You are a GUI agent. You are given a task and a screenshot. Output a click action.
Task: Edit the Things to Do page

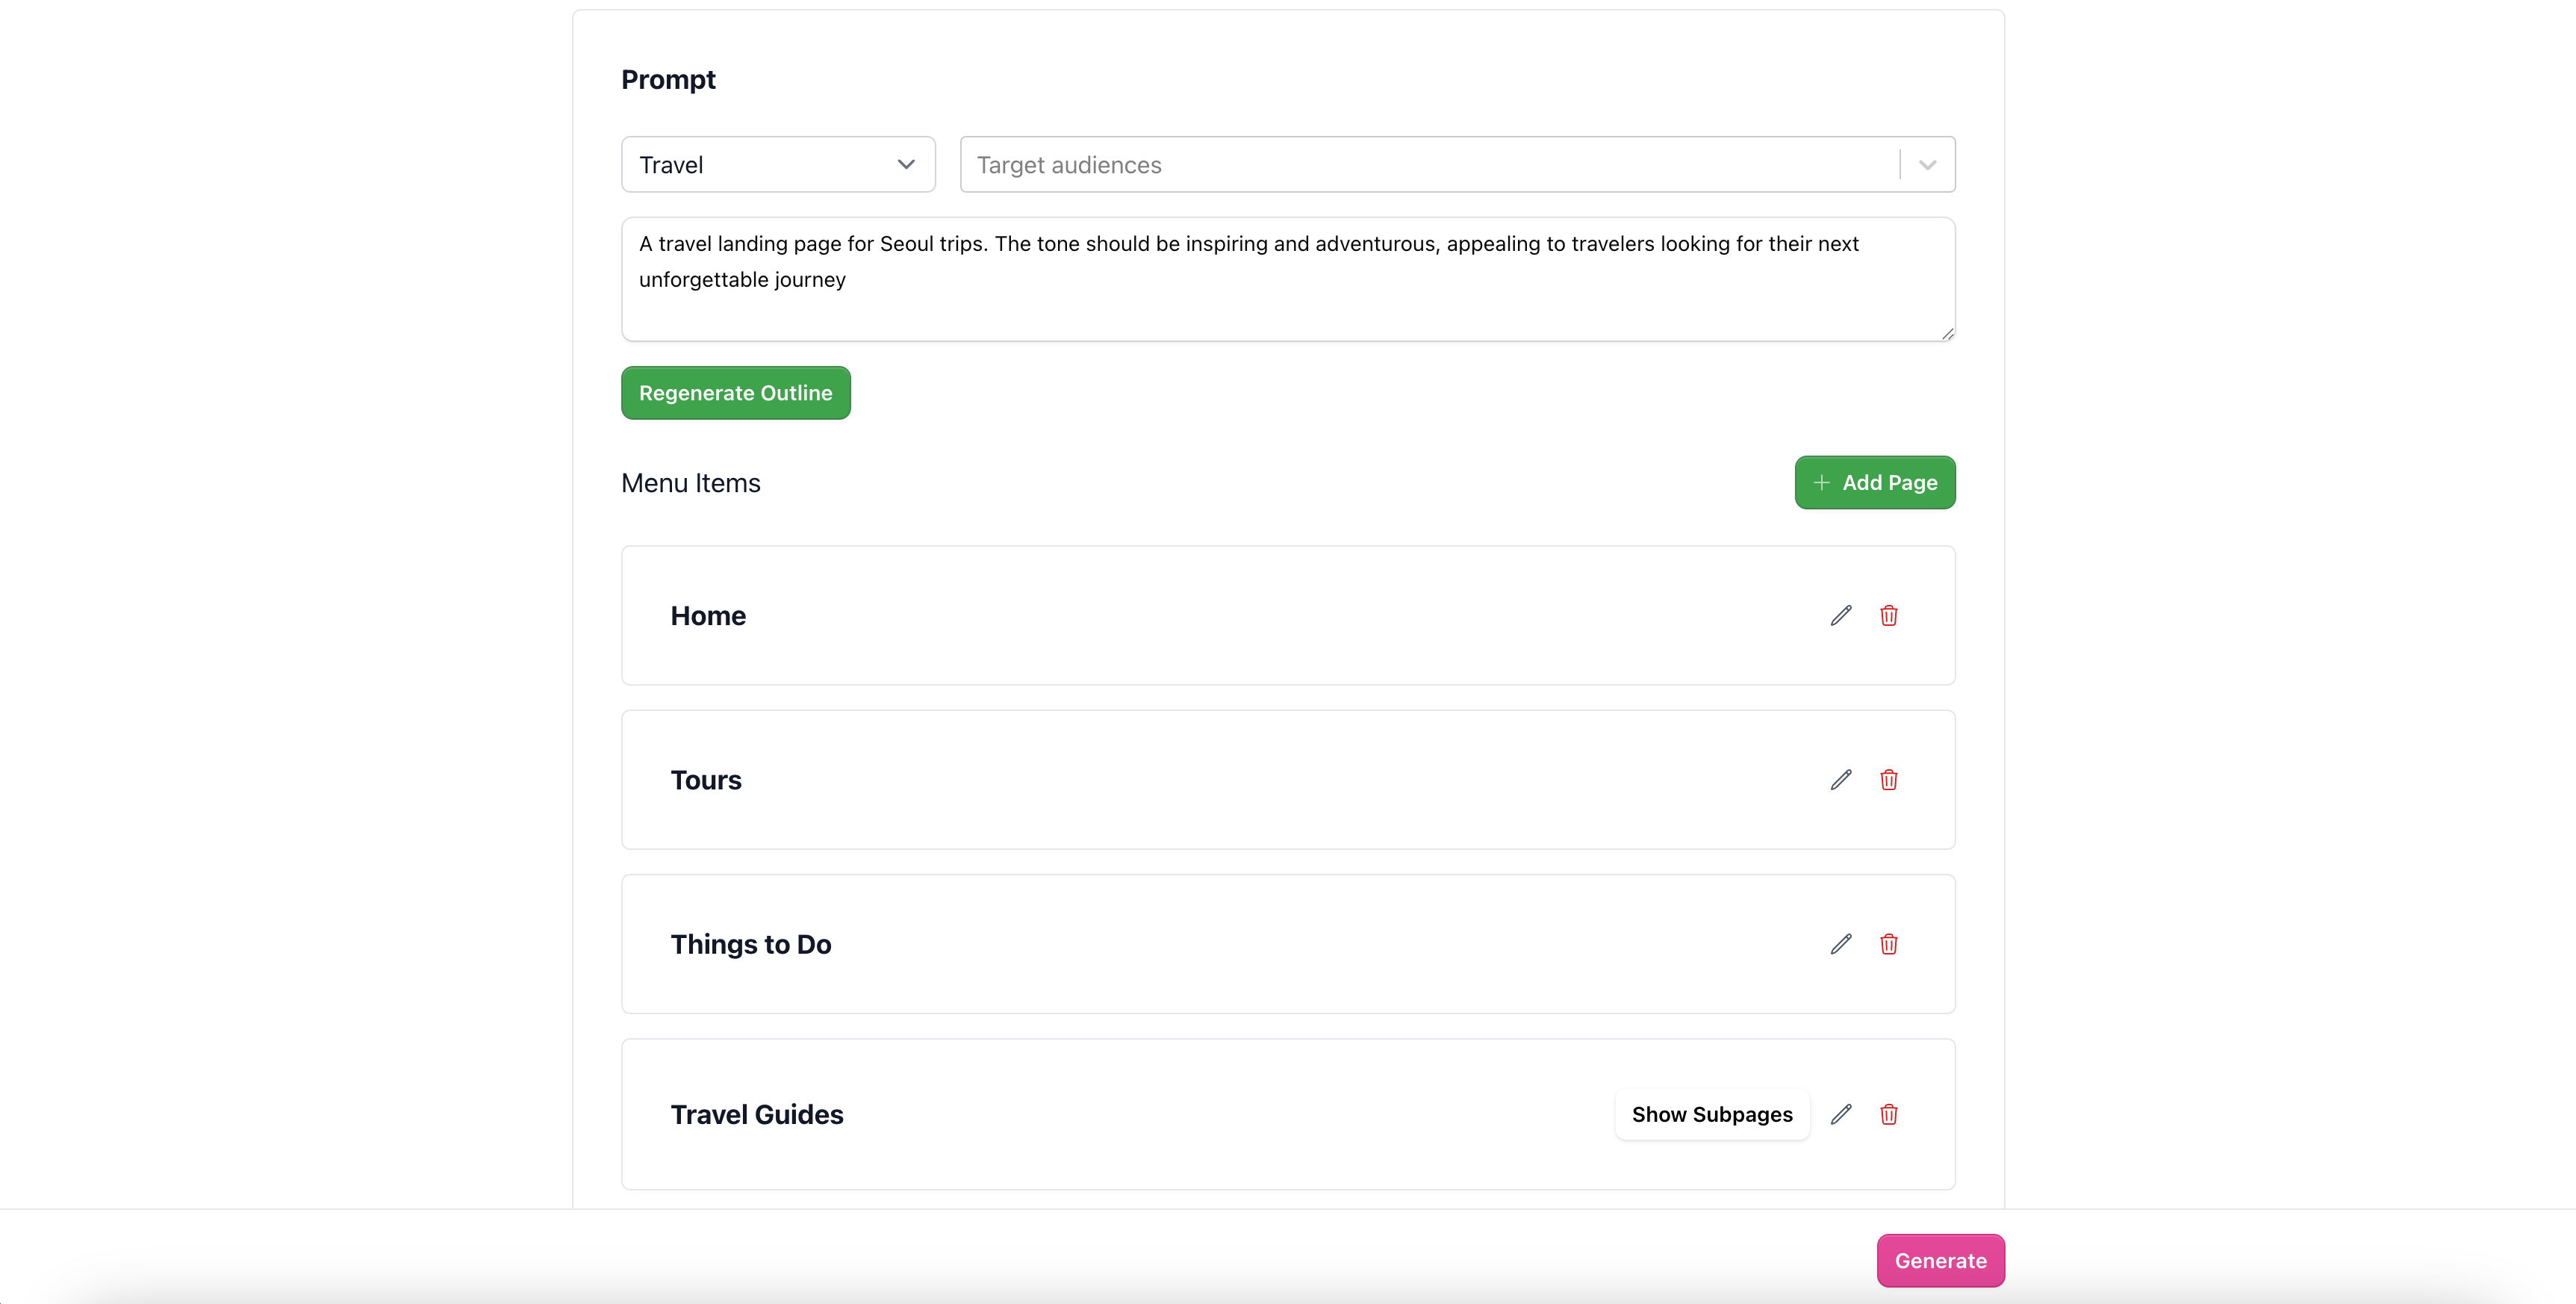[x=1840, y=944]
